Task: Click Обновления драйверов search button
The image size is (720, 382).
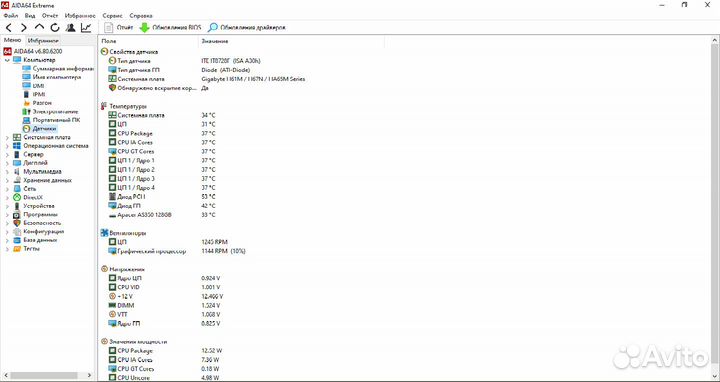Action: [247, 28]
